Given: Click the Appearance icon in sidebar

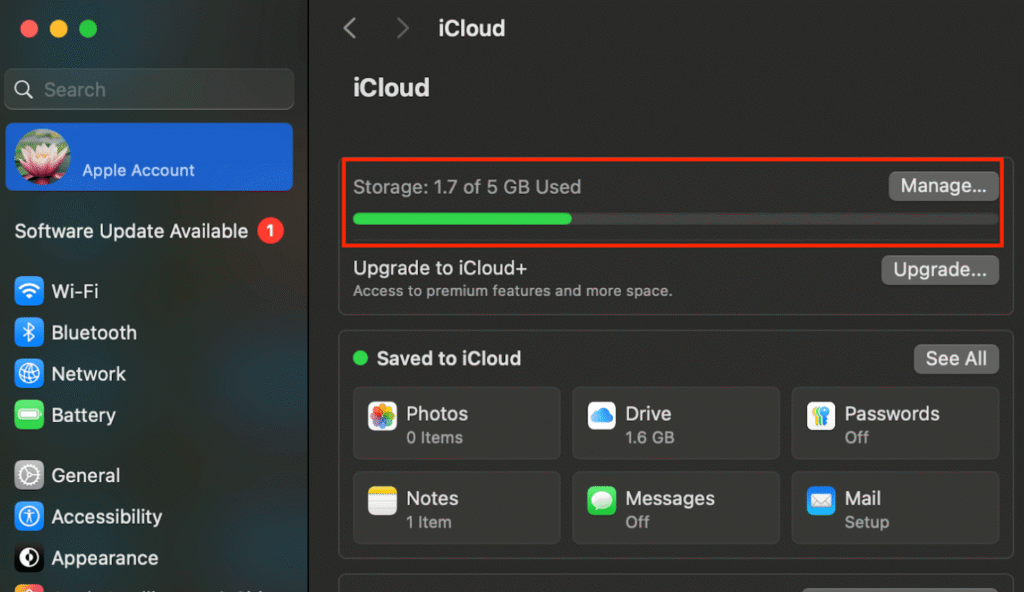Looking at the screenshot, I should pos(29,557).
